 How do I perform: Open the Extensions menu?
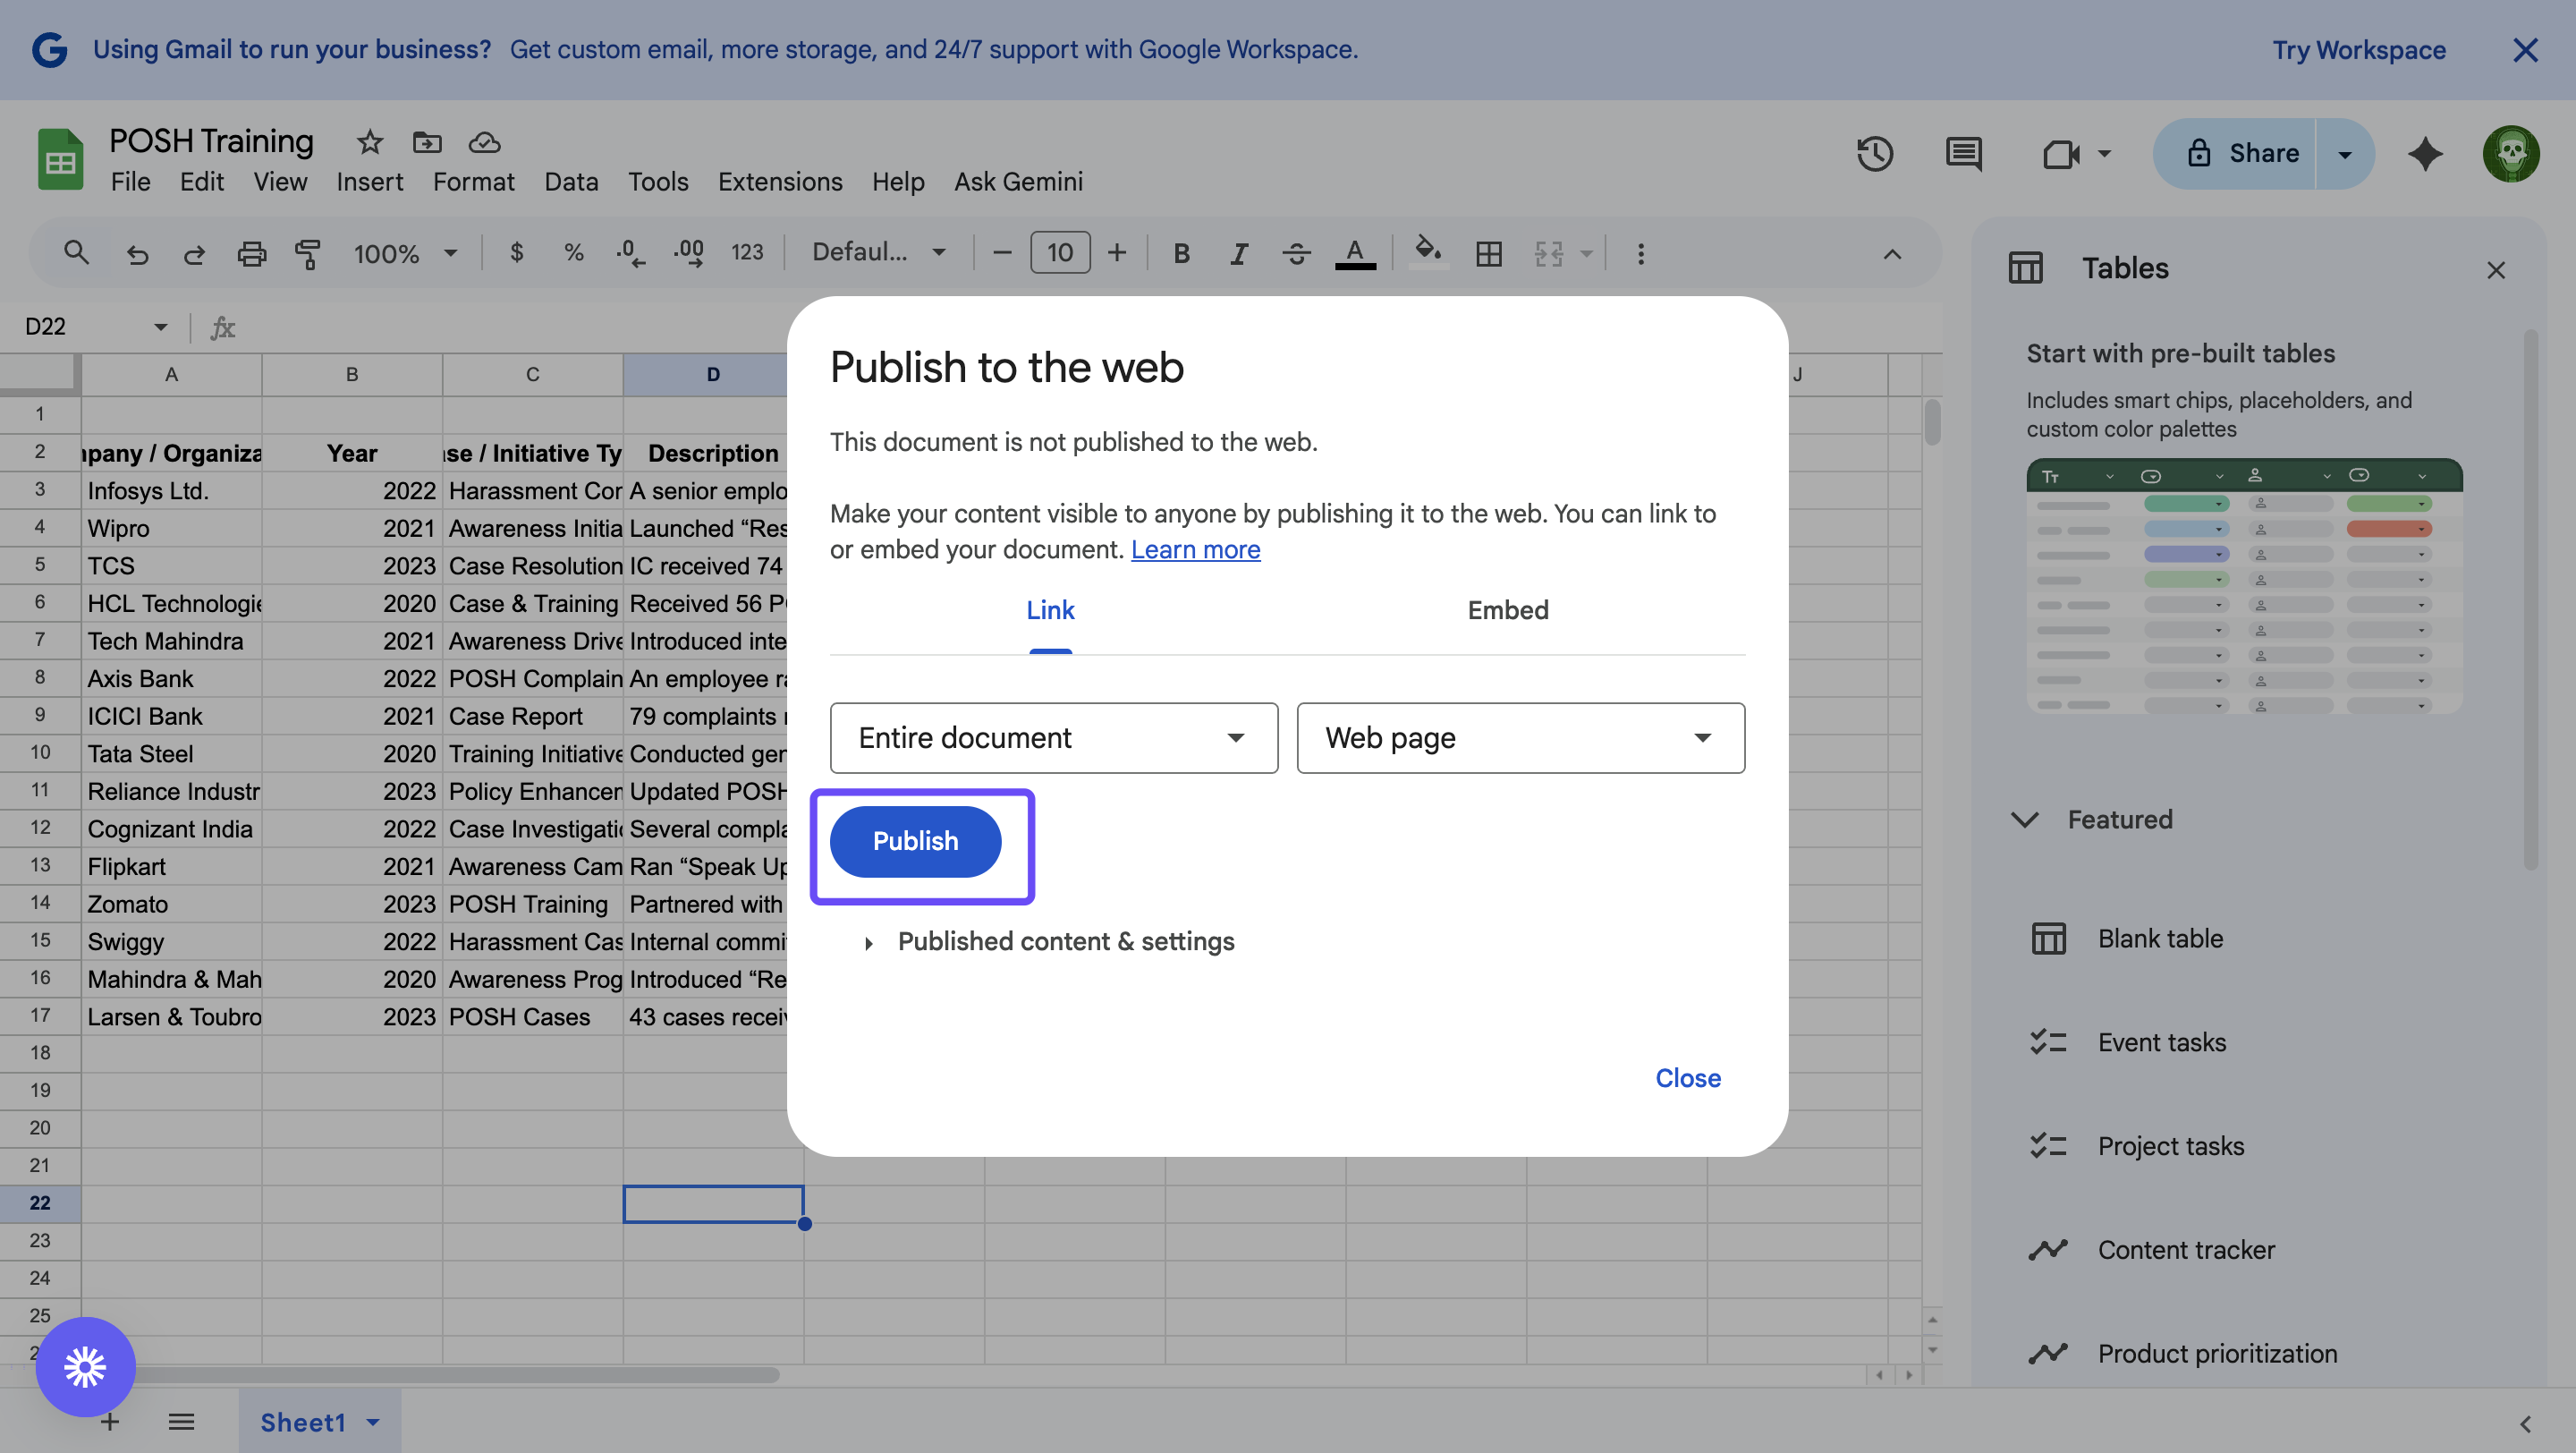point(779,182)
